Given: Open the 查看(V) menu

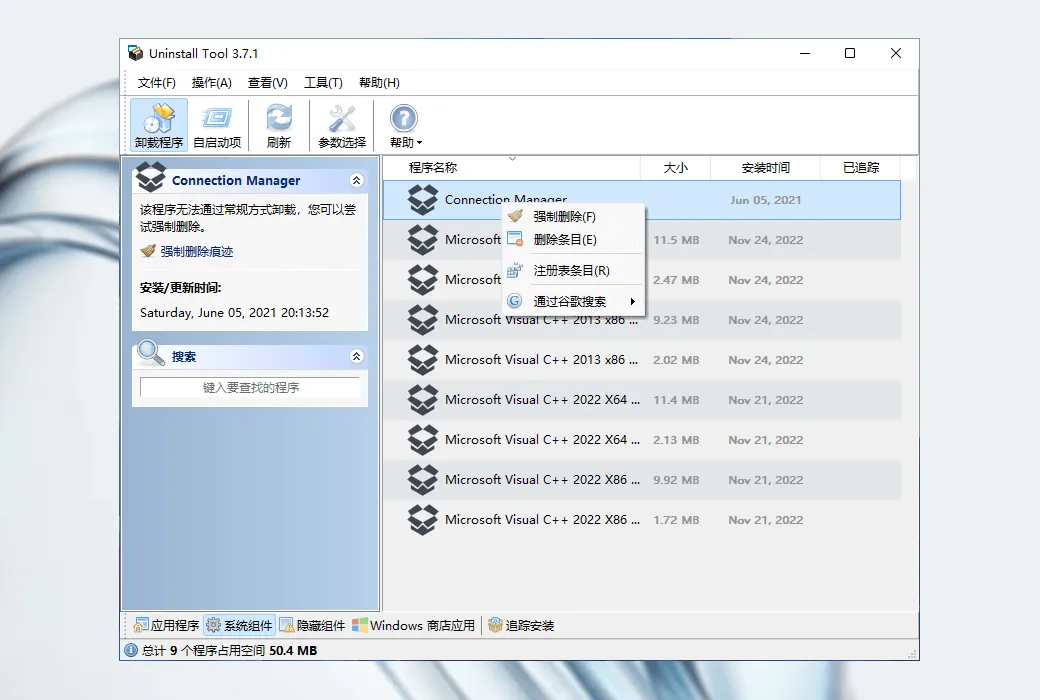Looking at the screenshot, I should click(267, 83).
